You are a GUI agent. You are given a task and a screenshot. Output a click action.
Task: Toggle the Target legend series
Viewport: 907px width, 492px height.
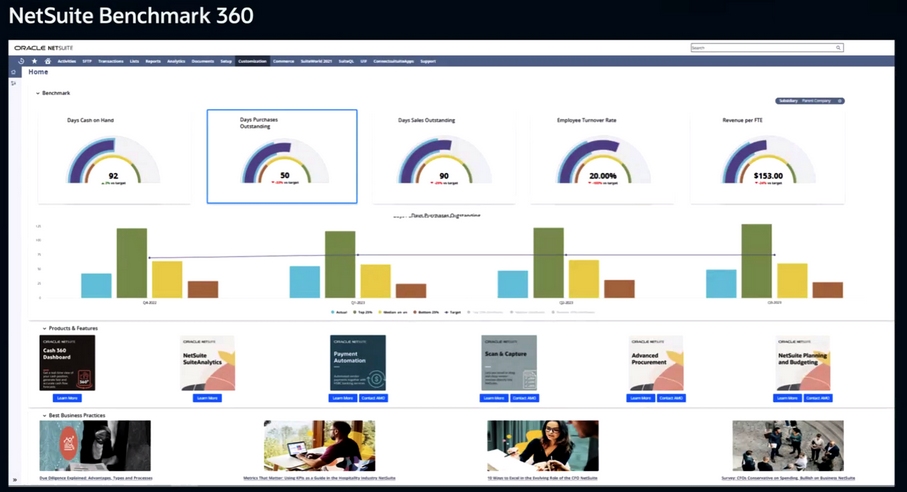(x=453, y=312)
